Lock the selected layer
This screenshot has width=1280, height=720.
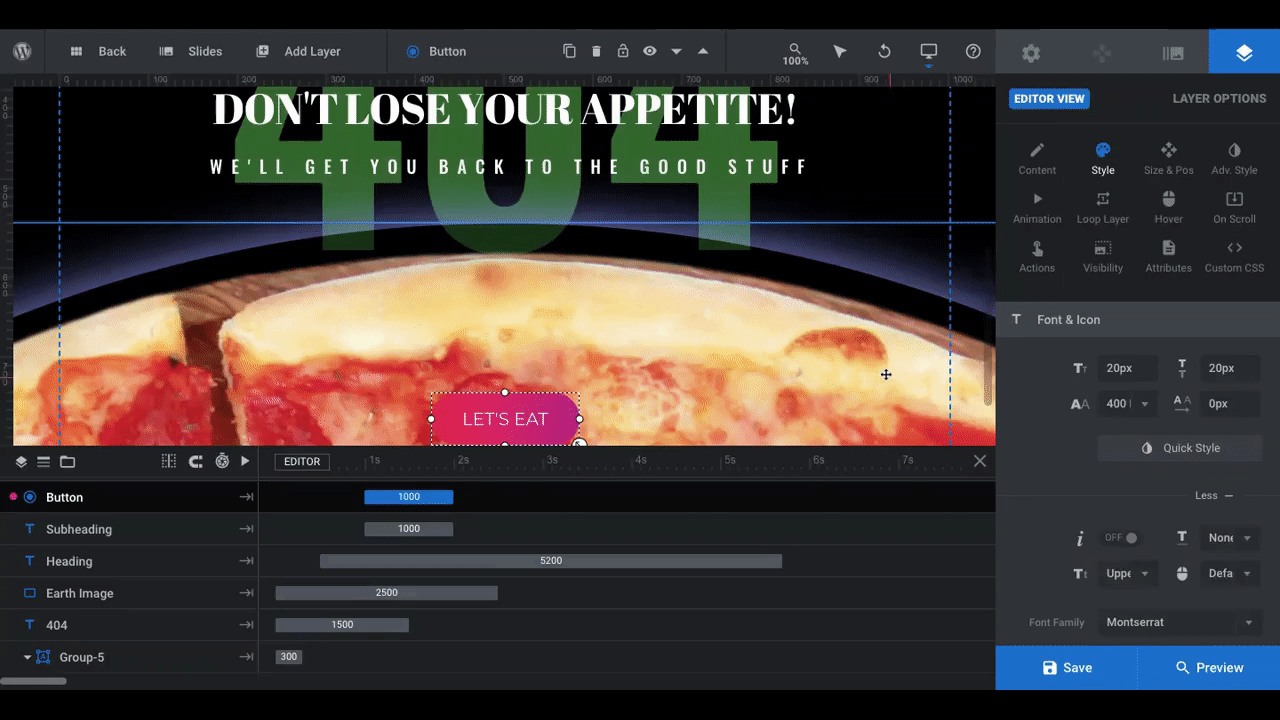point(623,51)
